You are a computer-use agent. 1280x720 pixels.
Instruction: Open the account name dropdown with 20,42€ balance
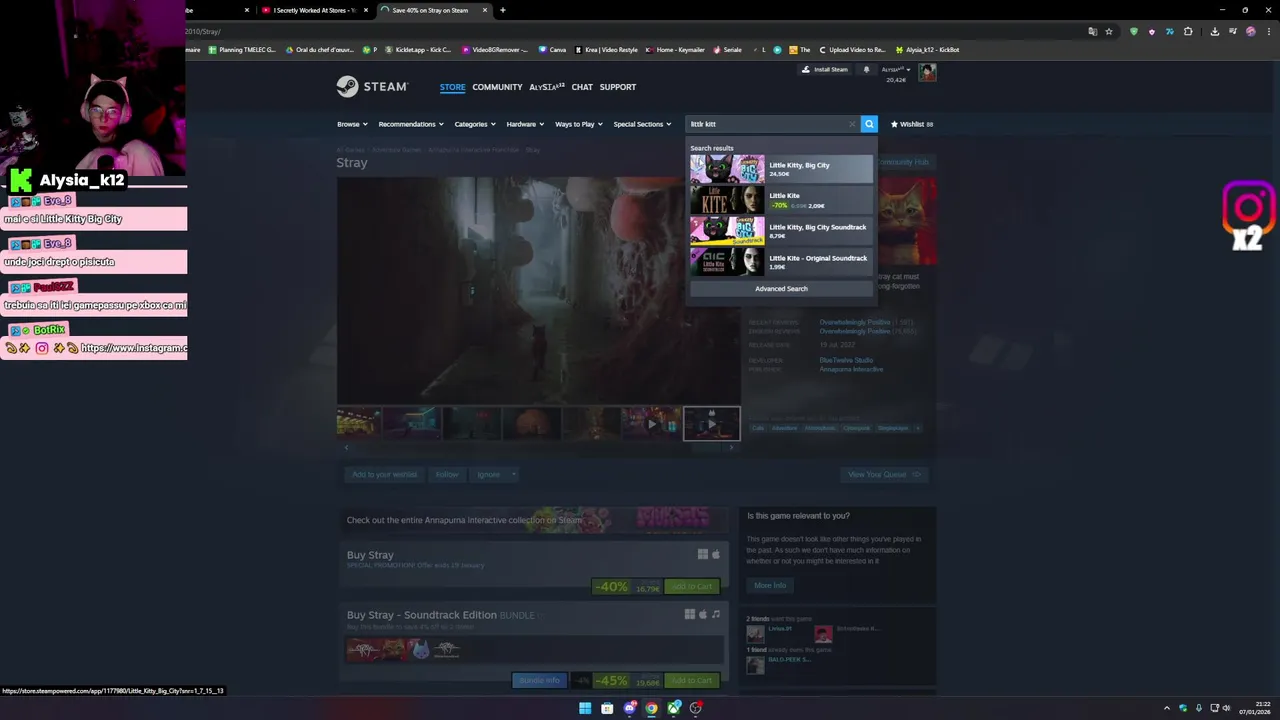pos(895,70)
